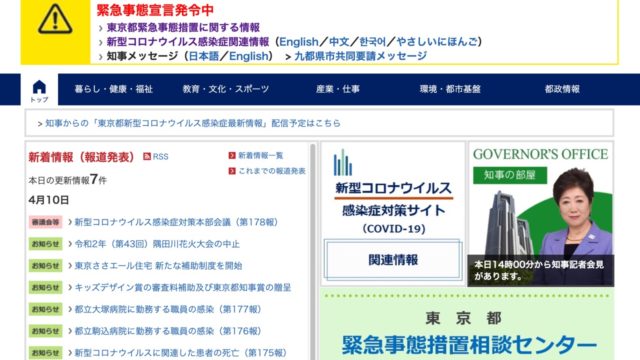Open the Governor's Office banner image
640x360 pixels.
pos(541,214)
